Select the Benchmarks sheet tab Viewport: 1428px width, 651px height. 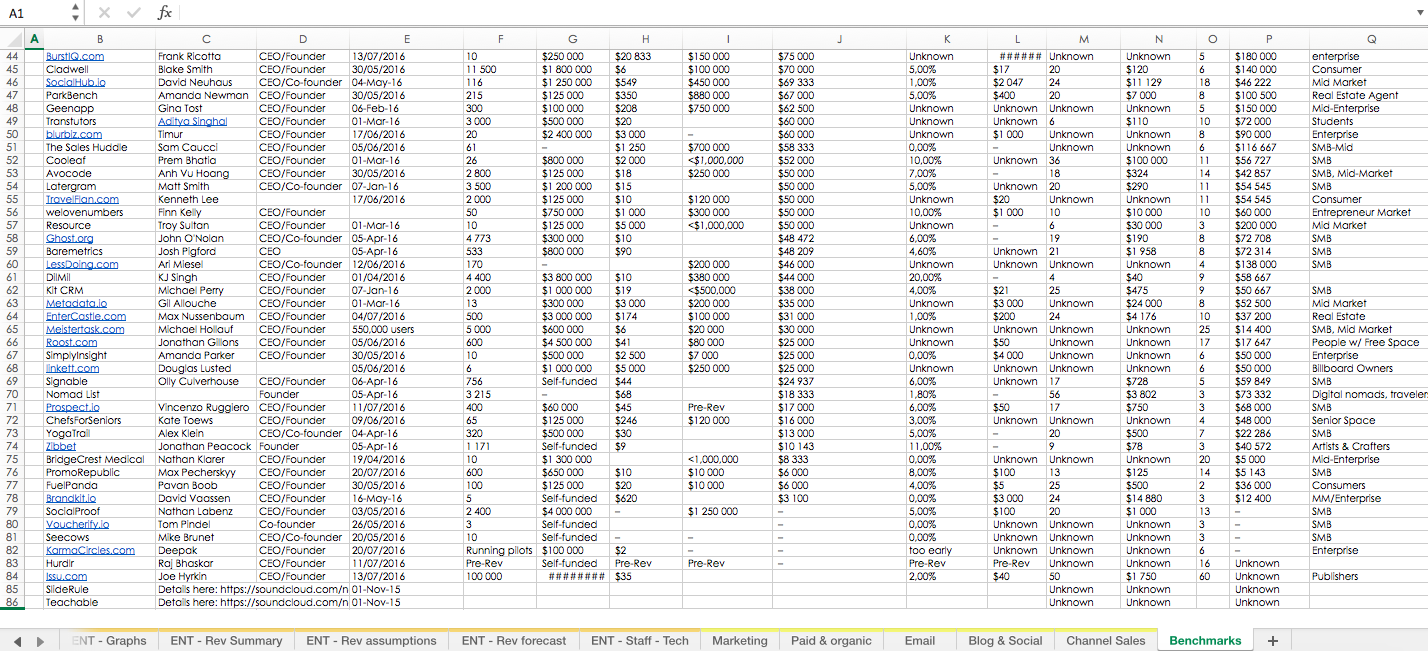click(x=1205, y=641)
